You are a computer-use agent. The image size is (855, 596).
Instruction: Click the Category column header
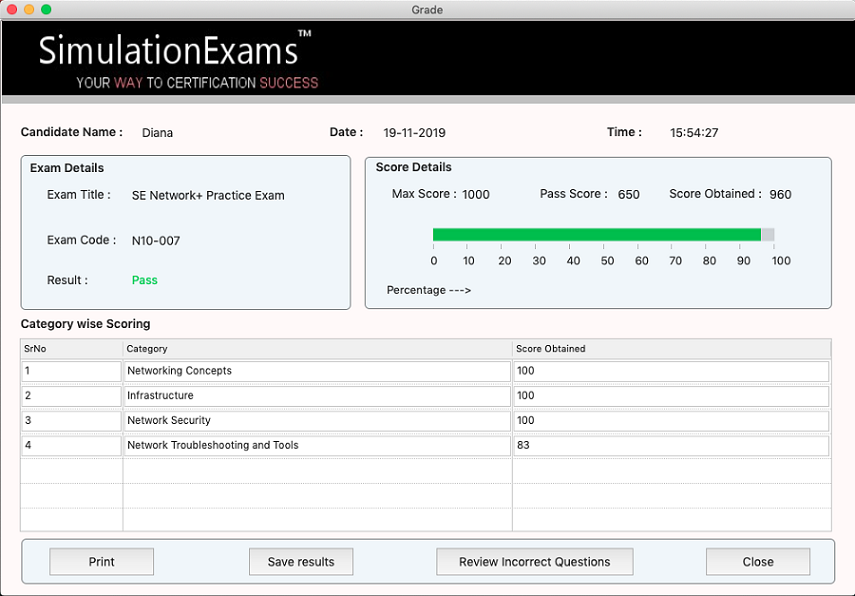(317, 349)
